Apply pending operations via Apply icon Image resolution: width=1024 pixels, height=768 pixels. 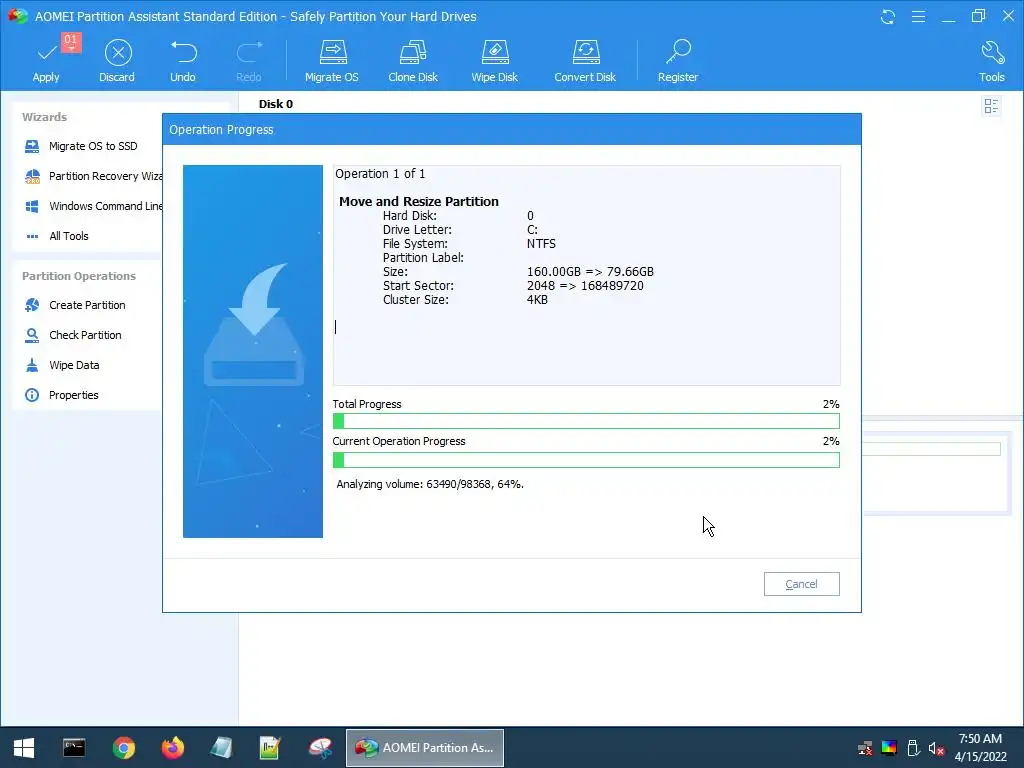pyautogui.click(x=46, y=60)
